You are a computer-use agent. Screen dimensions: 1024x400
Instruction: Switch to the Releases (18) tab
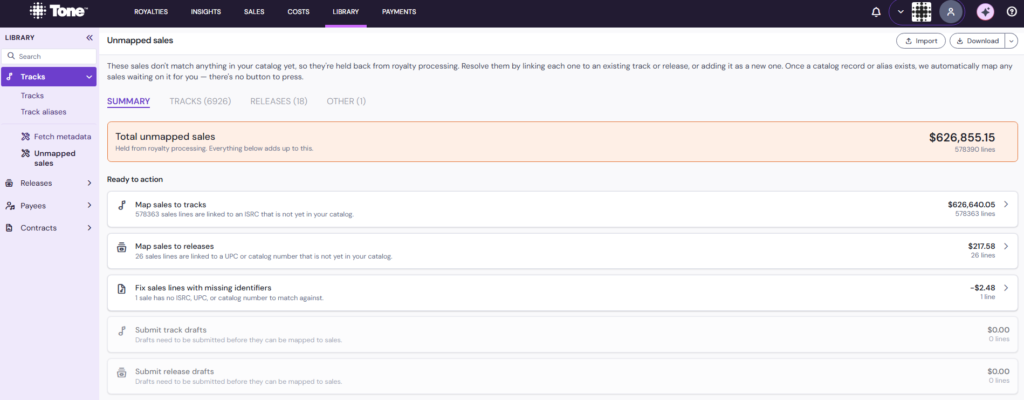(279, 101)
